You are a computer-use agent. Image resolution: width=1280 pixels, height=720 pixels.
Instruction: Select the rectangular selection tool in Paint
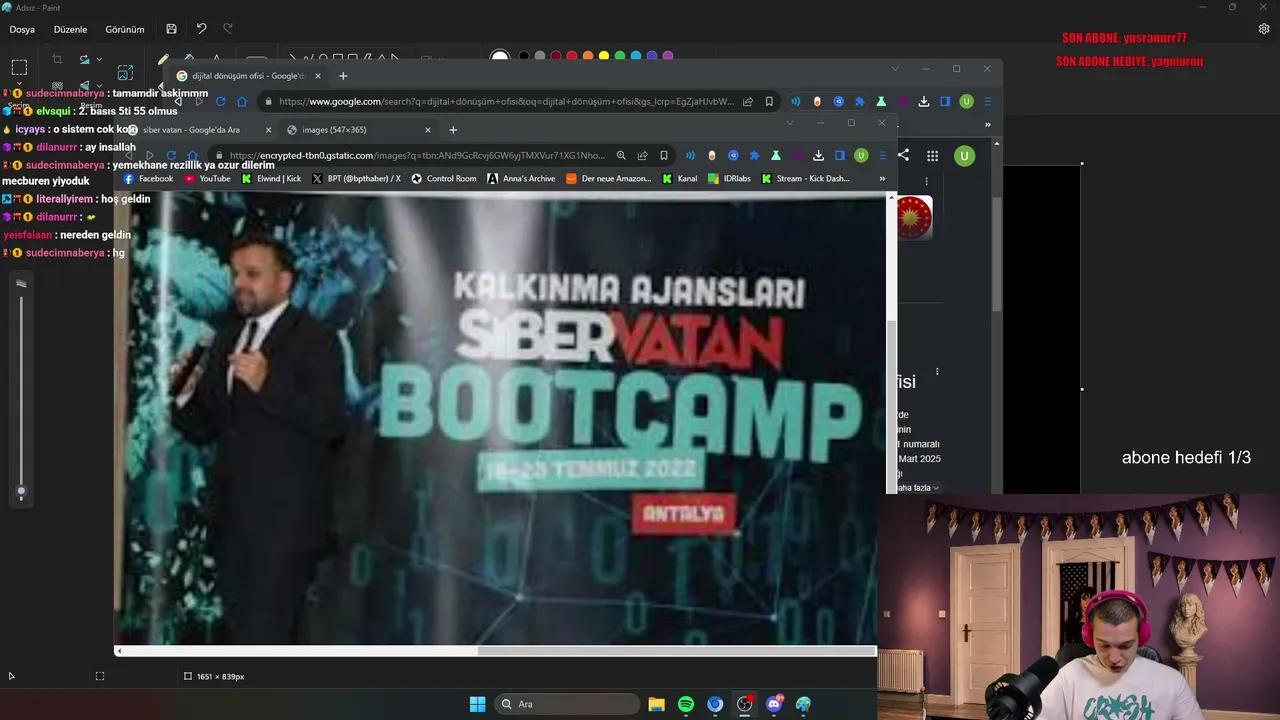coord(19,68)
